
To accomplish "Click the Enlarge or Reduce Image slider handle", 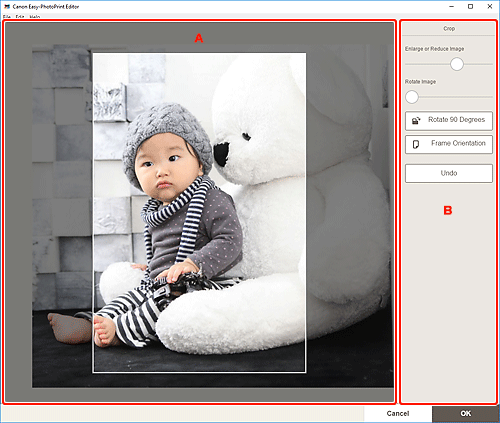I will pos(457,64).
